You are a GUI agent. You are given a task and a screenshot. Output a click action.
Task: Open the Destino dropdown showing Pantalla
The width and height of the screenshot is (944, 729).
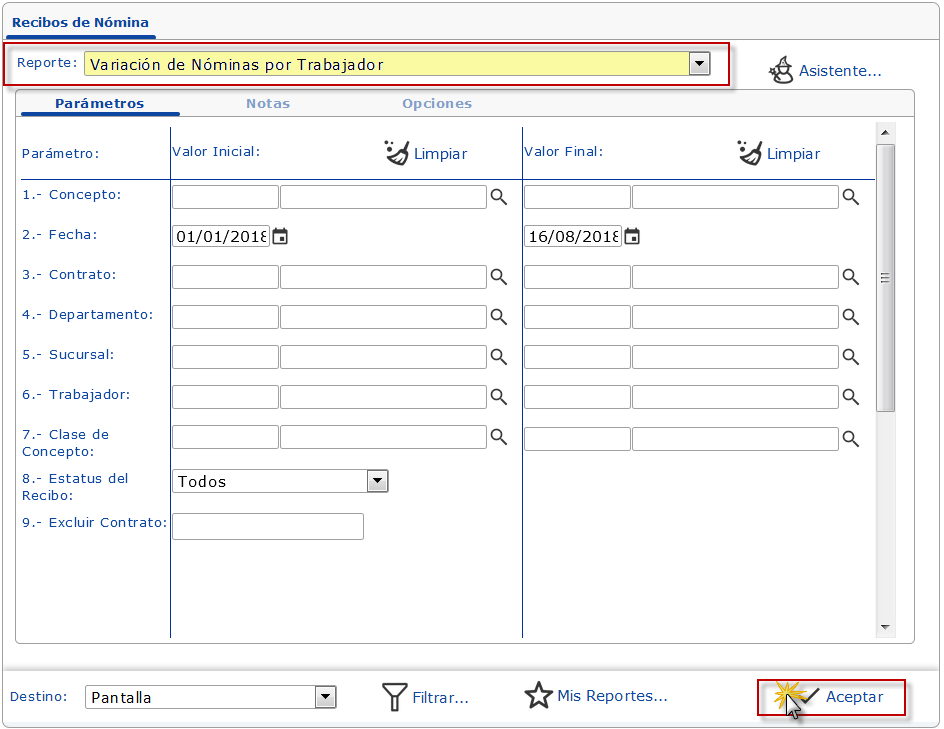point(325,697)
